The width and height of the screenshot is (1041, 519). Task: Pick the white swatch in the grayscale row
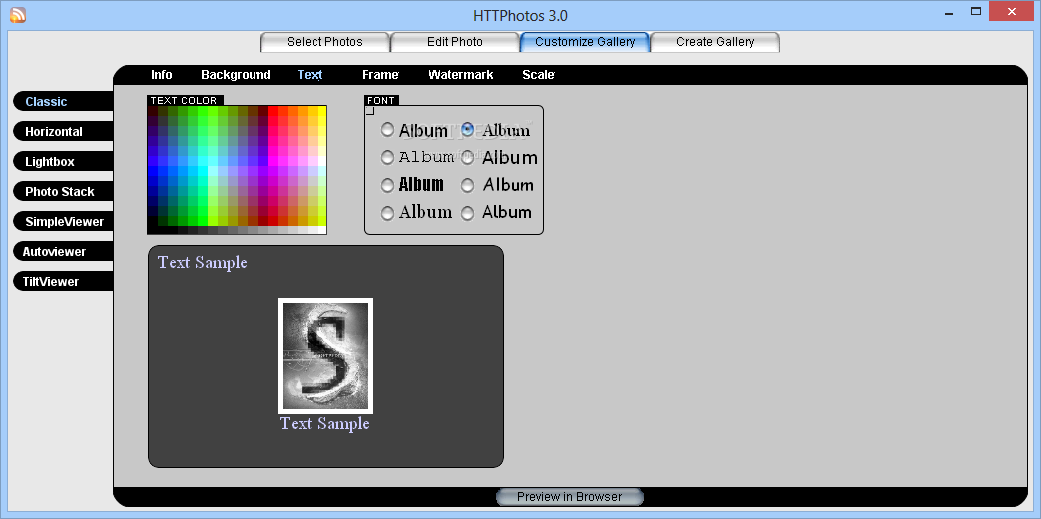[x=321, y=230]
